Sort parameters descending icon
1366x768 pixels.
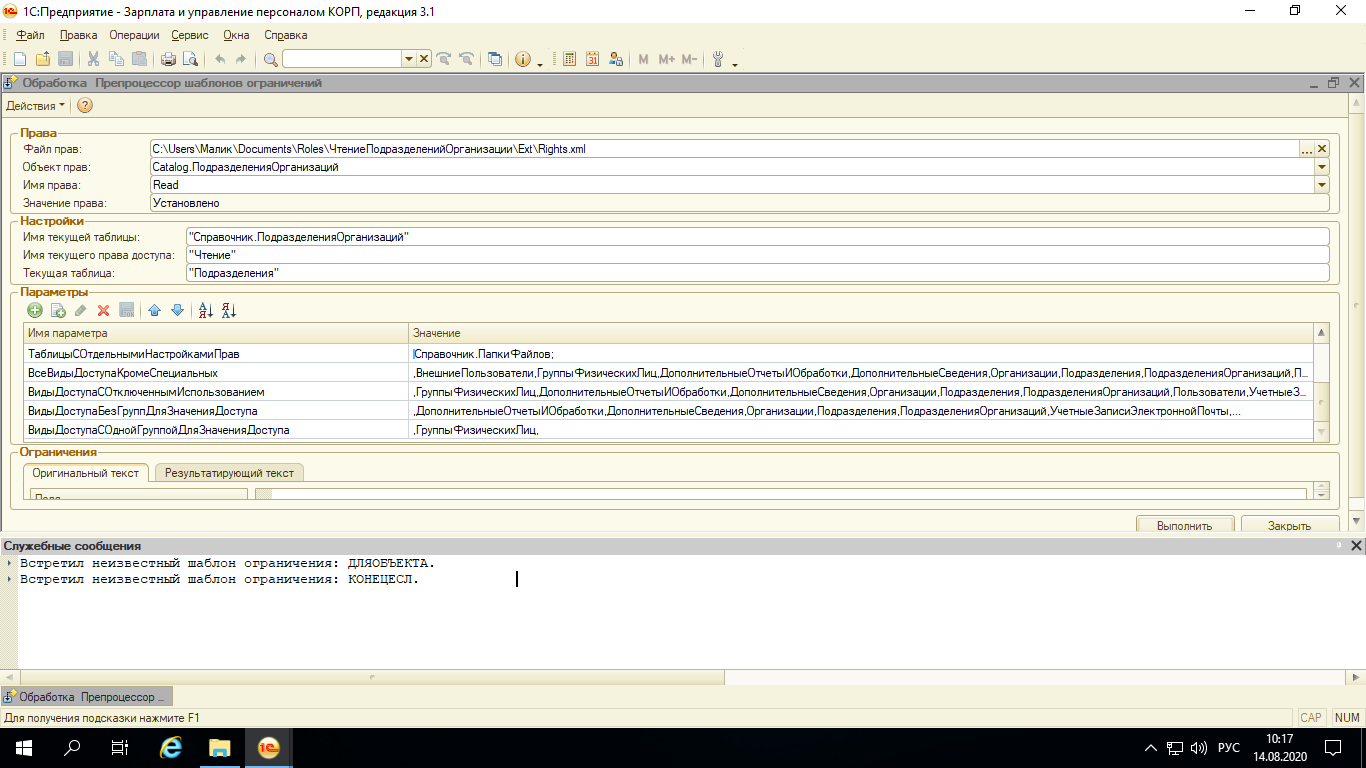pos(229,311)
